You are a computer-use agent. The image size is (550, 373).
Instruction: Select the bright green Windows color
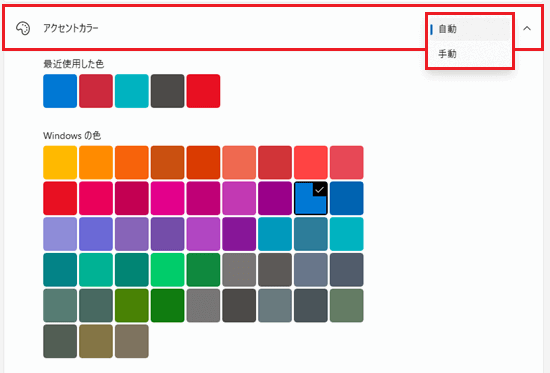point(167,270)
